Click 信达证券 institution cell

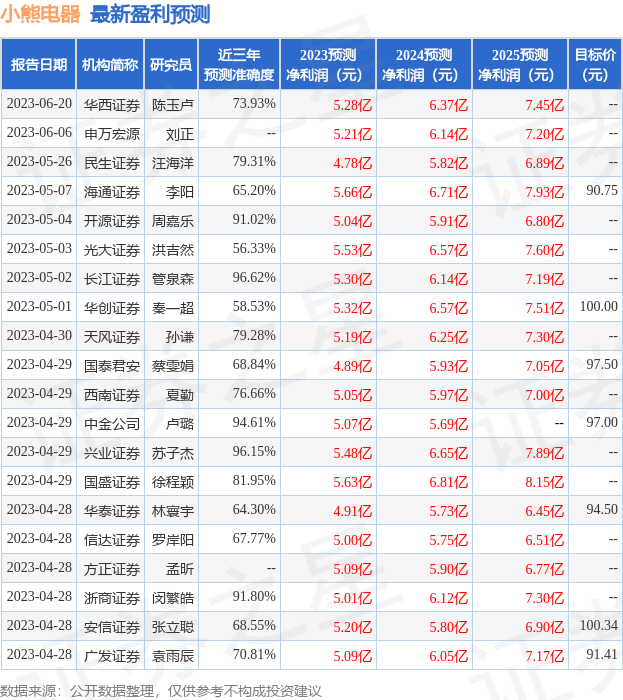coord(112,540)
